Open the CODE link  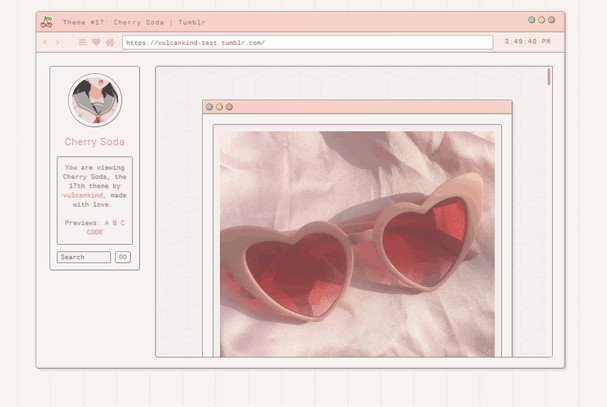94,232
